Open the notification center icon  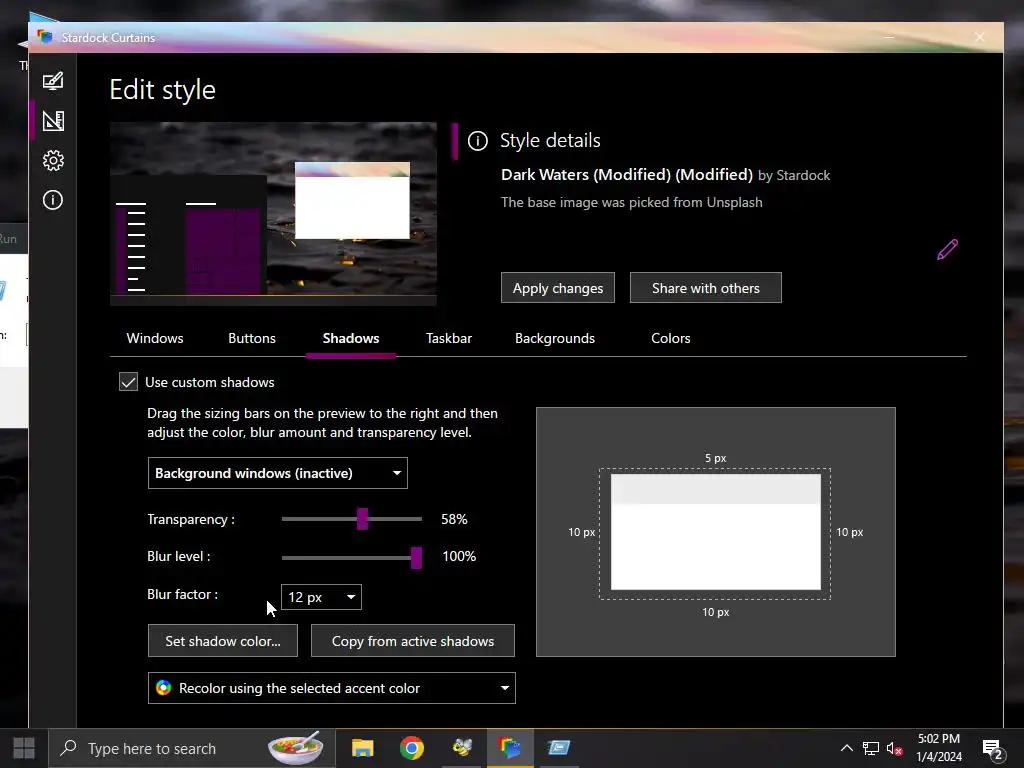(993, 749)
